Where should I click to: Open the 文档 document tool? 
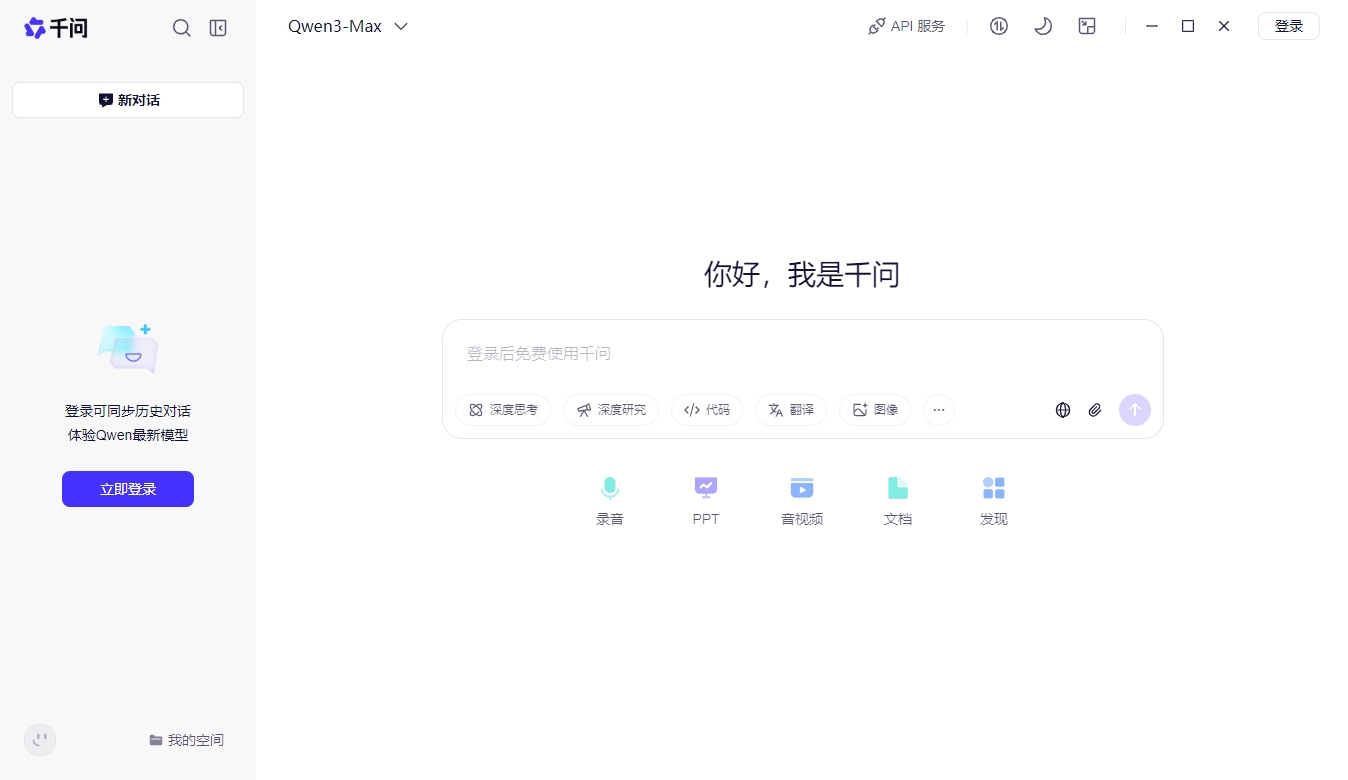click(897, 498)
